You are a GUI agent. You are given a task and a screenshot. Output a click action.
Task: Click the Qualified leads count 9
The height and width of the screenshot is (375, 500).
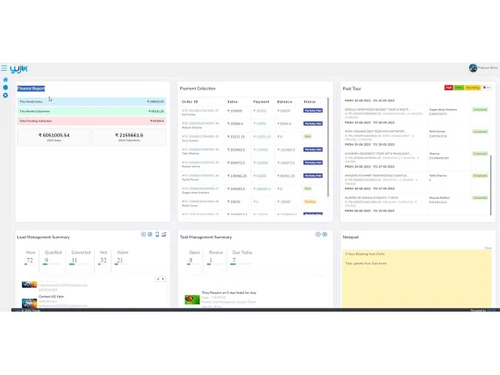(47, 260)
